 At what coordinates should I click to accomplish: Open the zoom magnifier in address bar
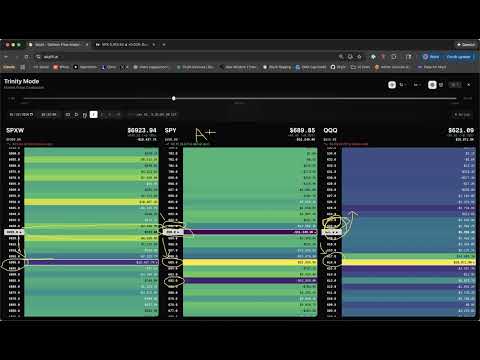341,57
